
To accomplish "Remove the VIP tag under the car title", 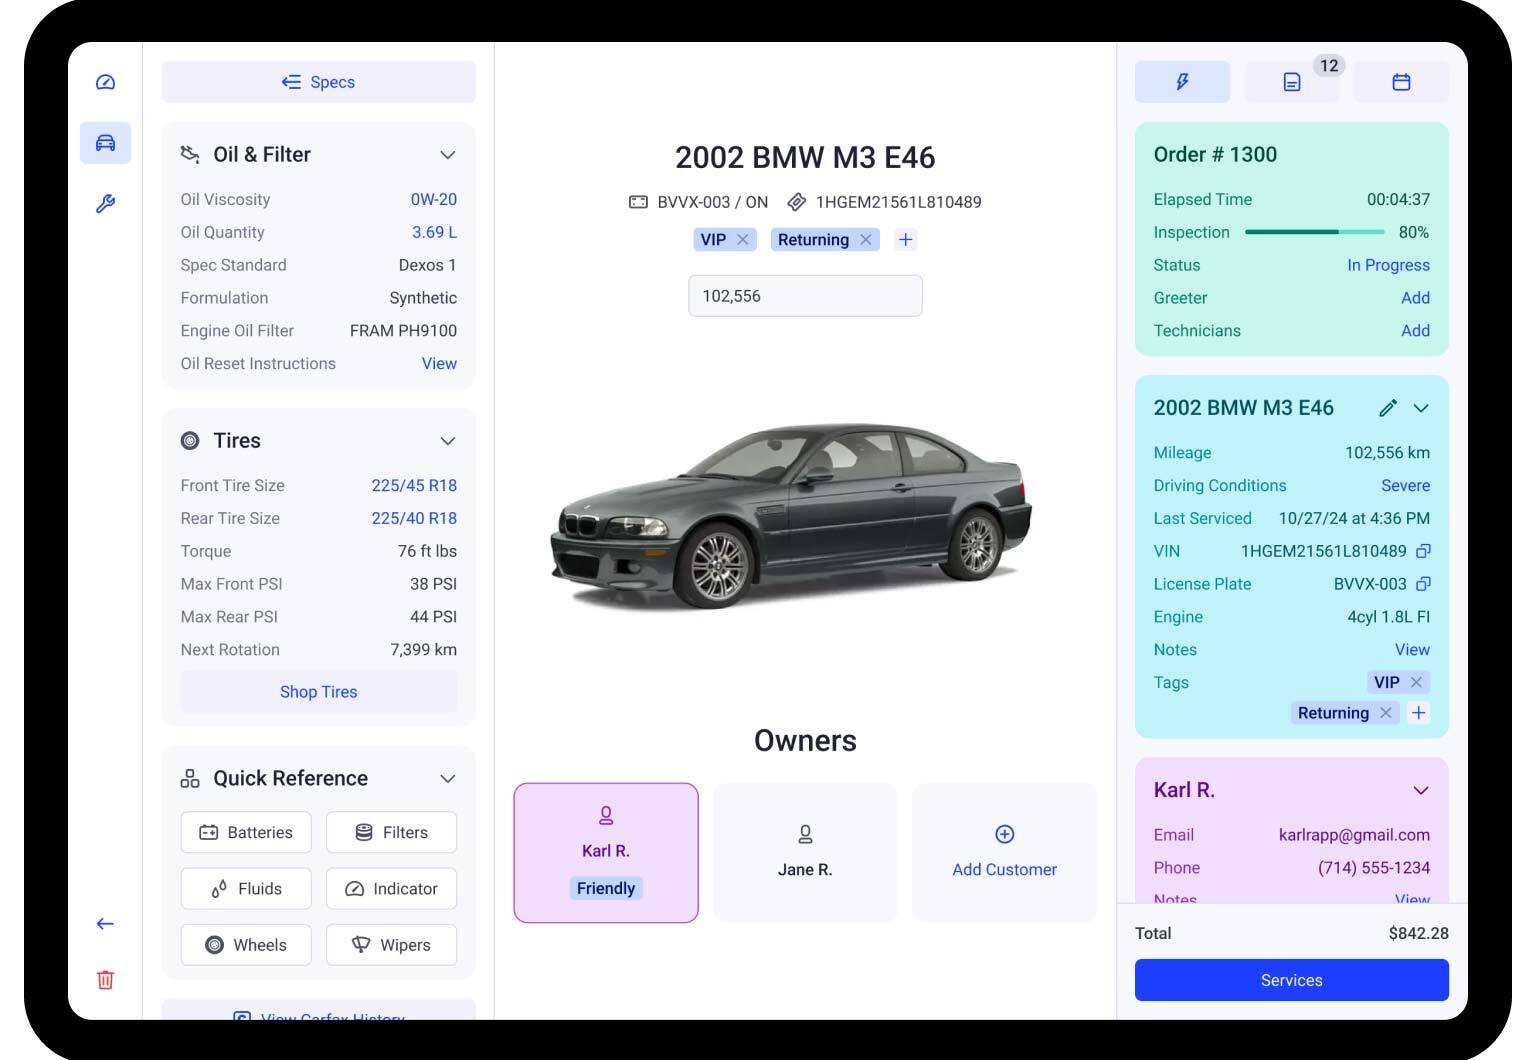I will tap(742, 239).
